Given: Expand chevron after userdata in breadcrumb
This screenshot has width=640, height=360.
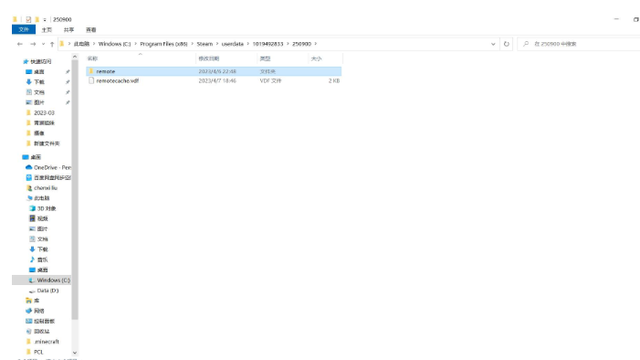Looking at the screenshot, I should click(248, 44).
